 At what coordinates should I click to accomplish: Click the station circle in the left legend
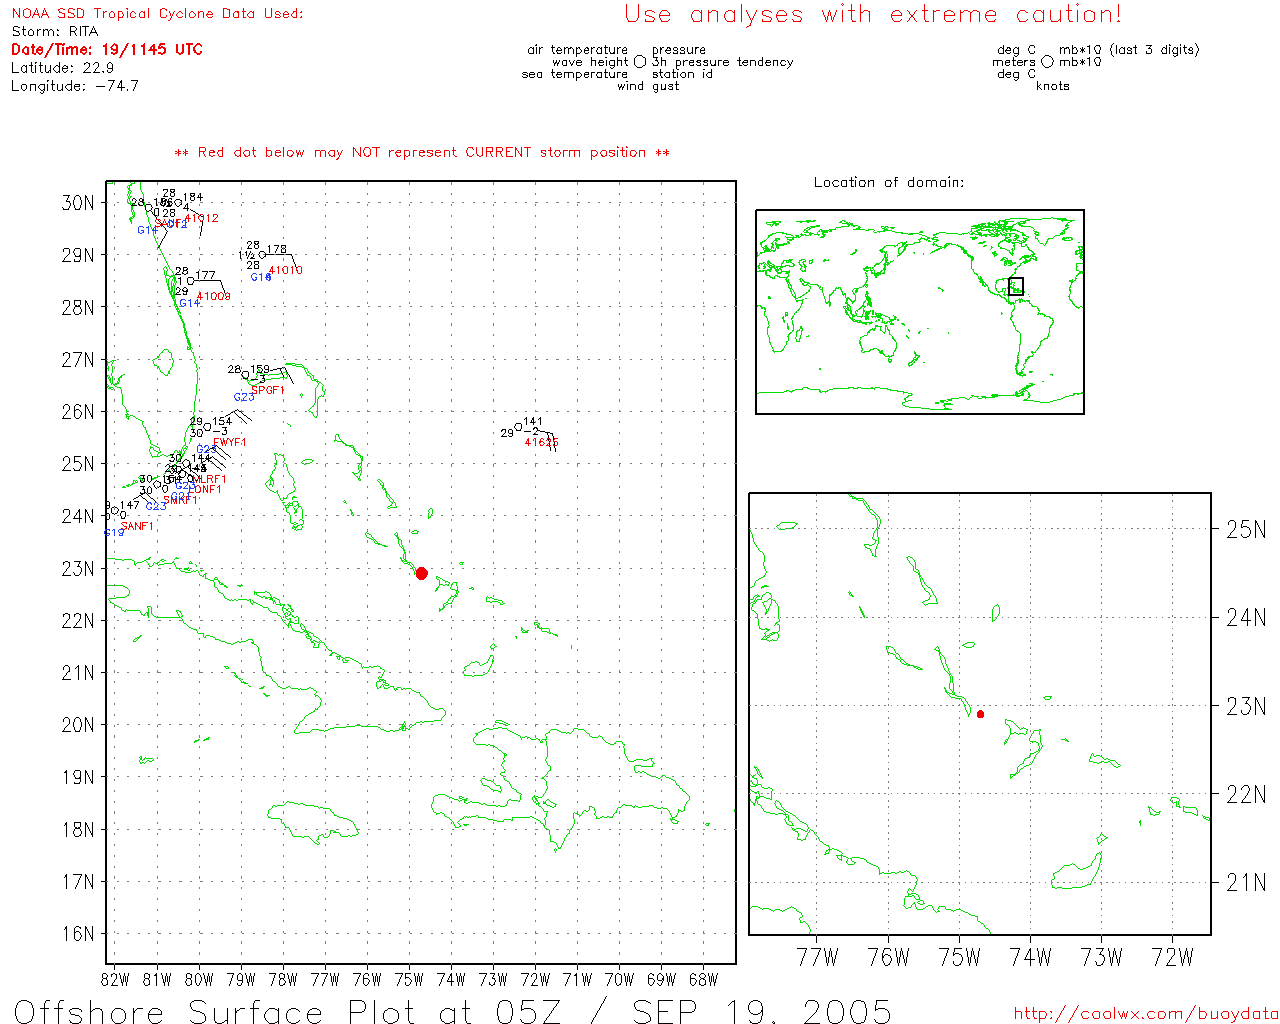(x=640, y=62)
